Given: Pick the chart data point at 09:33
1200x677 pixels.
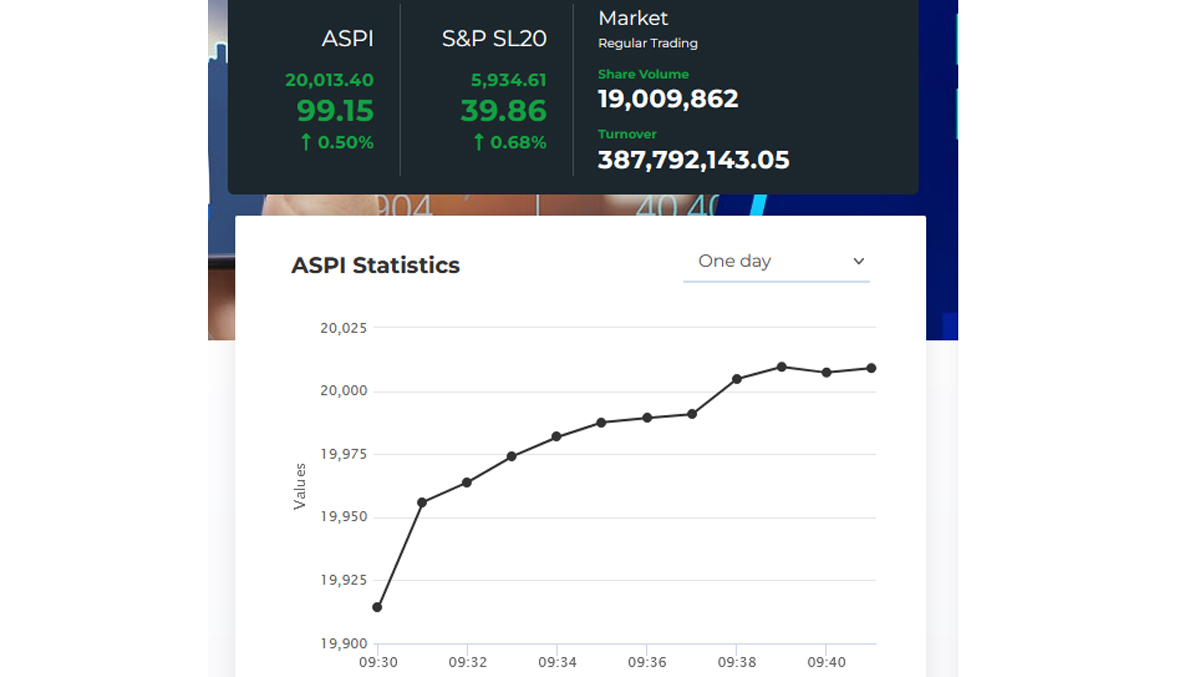Looking at the screenshot, I should click(x=512, y=456).
